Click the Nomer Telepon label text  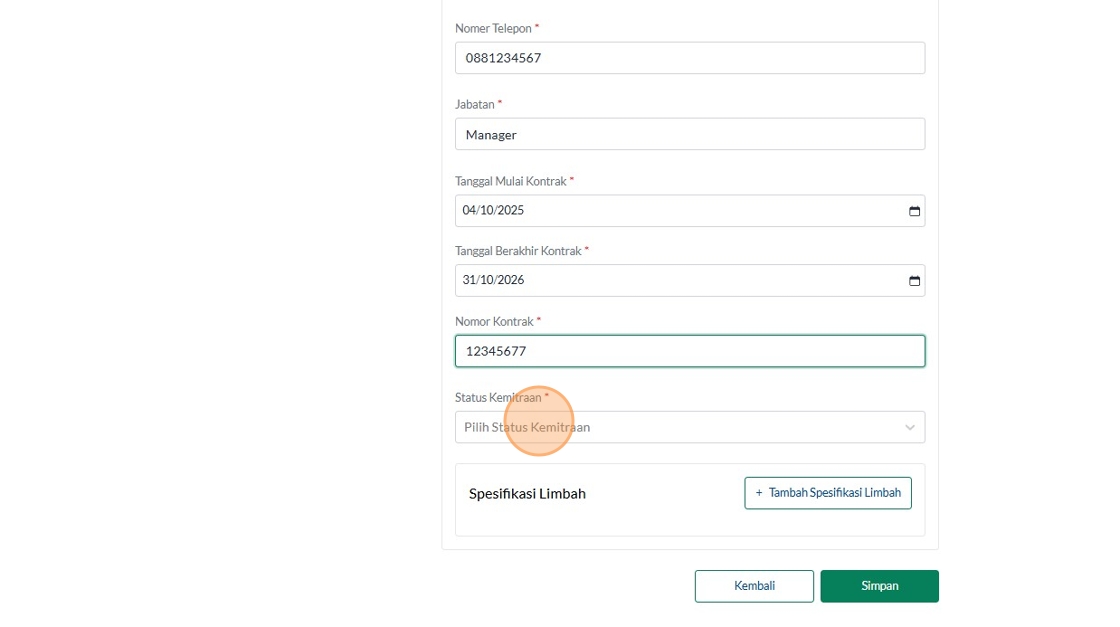tap(493, 29)
